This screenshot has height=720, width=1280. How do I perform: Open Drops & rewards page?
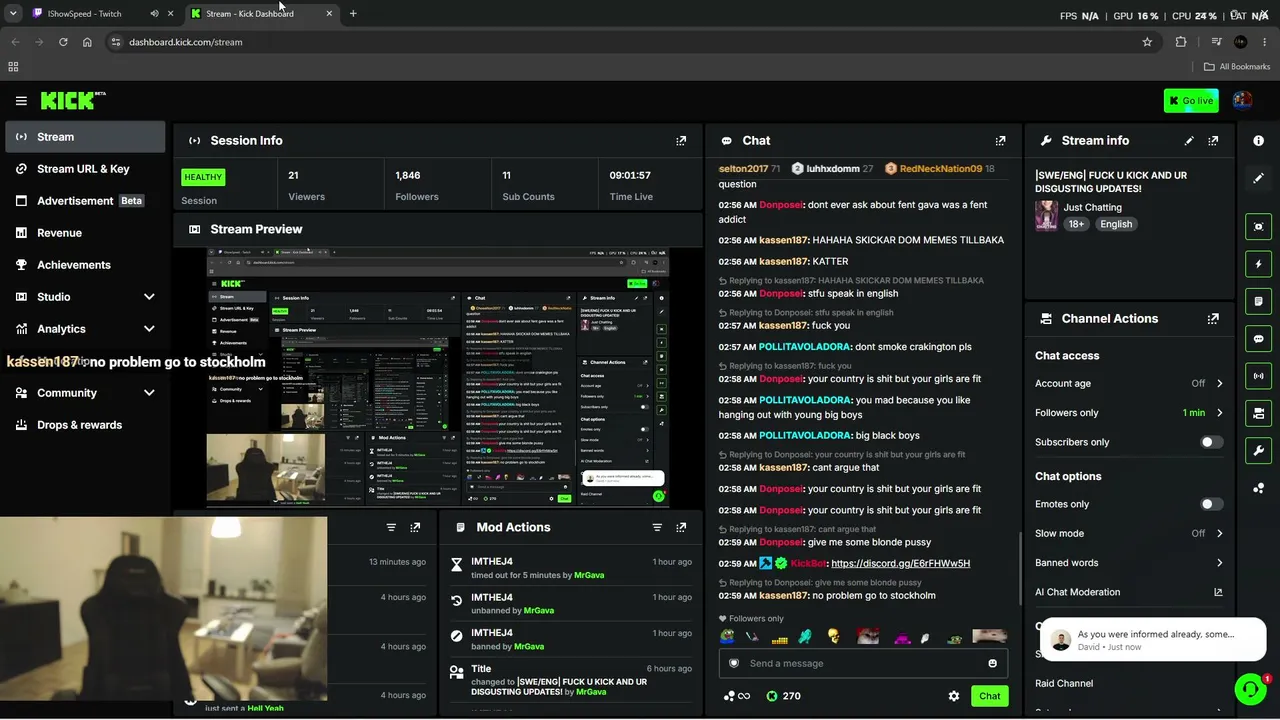pyautogui.click(x=85, y=425)
